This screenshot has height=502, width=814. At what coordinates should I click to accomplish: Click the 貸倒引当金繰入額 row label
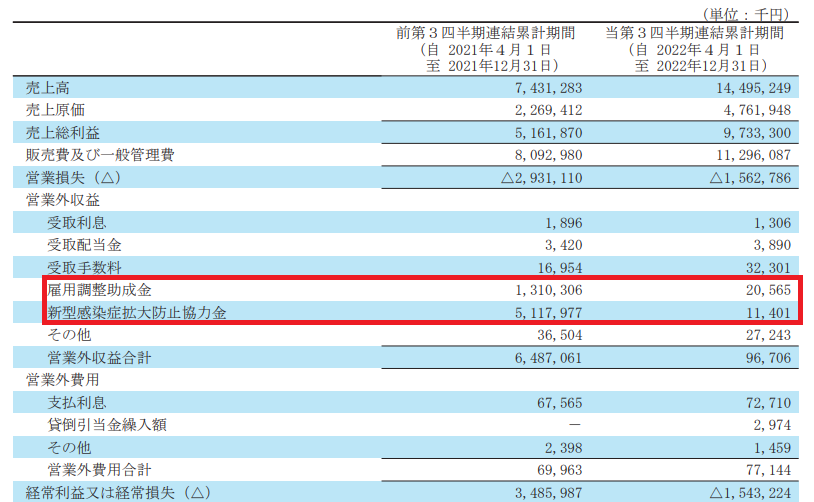coord(107,424)
